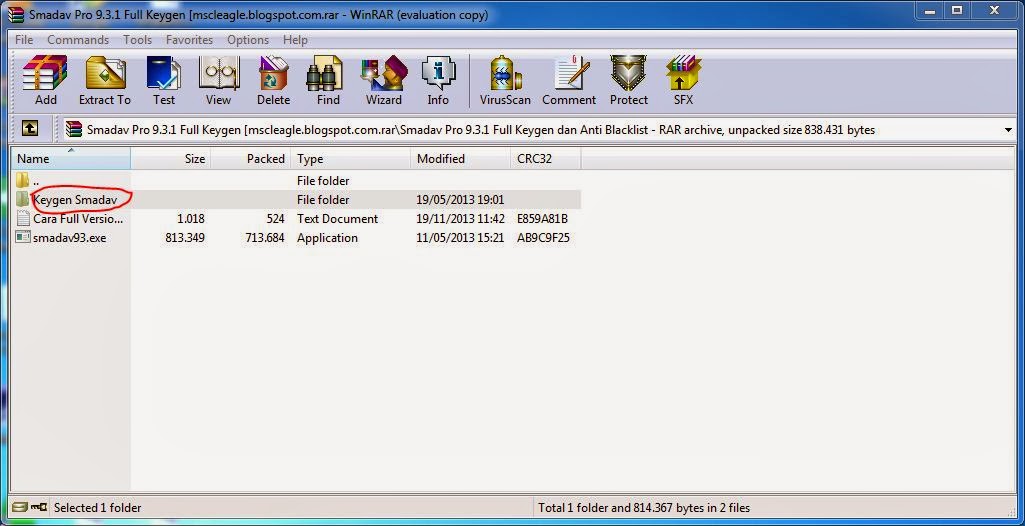This screenshot has height=526, width=1025.
Task: Select the parent '..' folder icon
Action: [x=23, y=180]
